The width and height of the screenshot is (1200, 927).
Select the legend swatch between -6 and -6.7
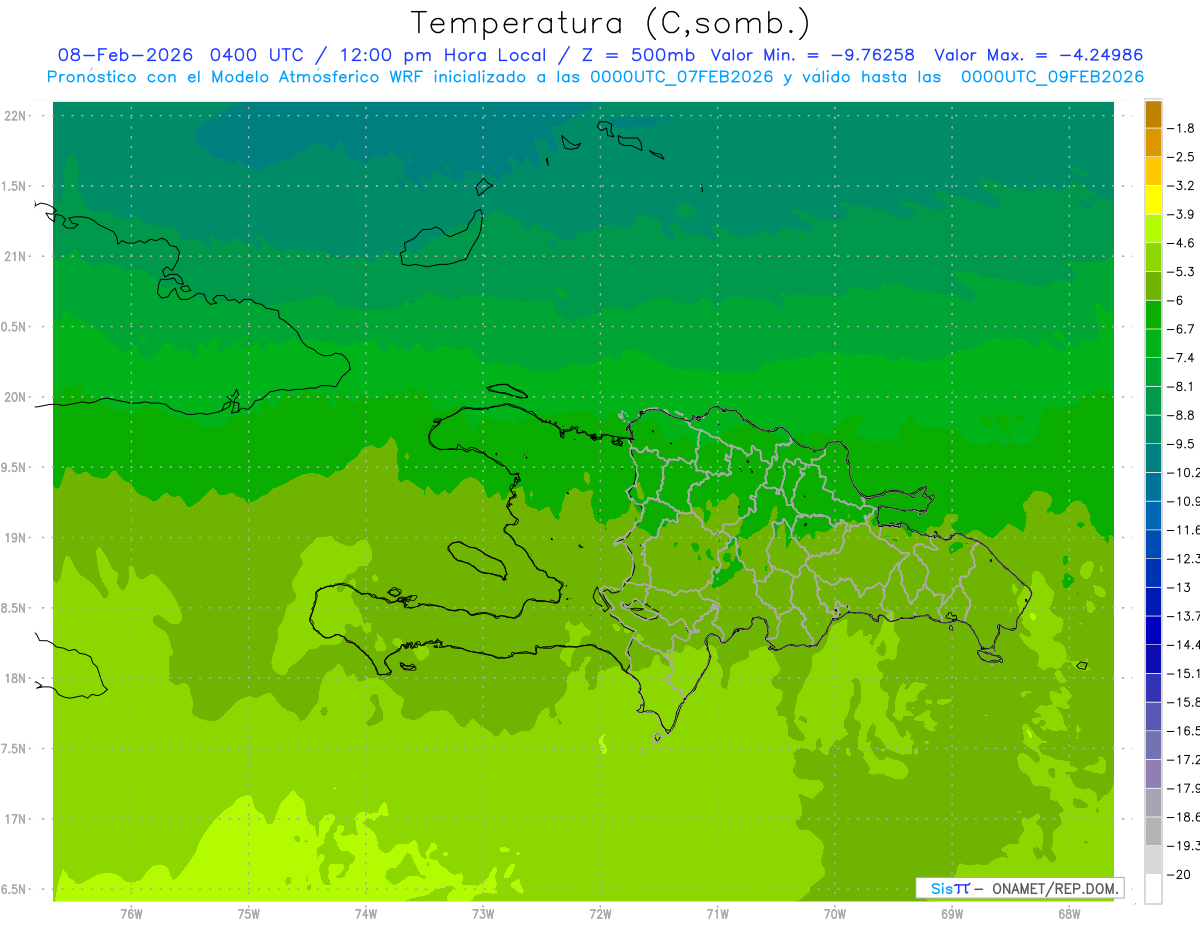pyautogui.click(x=1154, y=315)
